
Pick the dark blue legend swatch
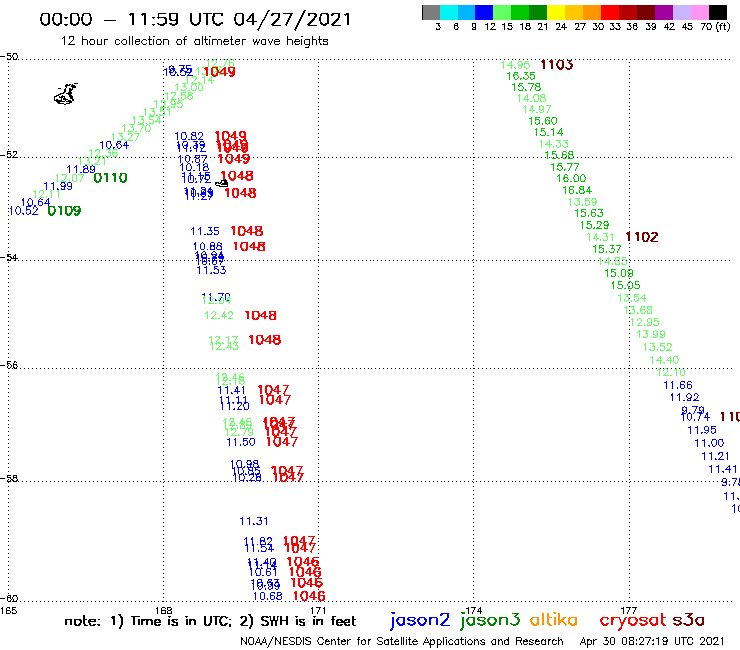point(484,12)
